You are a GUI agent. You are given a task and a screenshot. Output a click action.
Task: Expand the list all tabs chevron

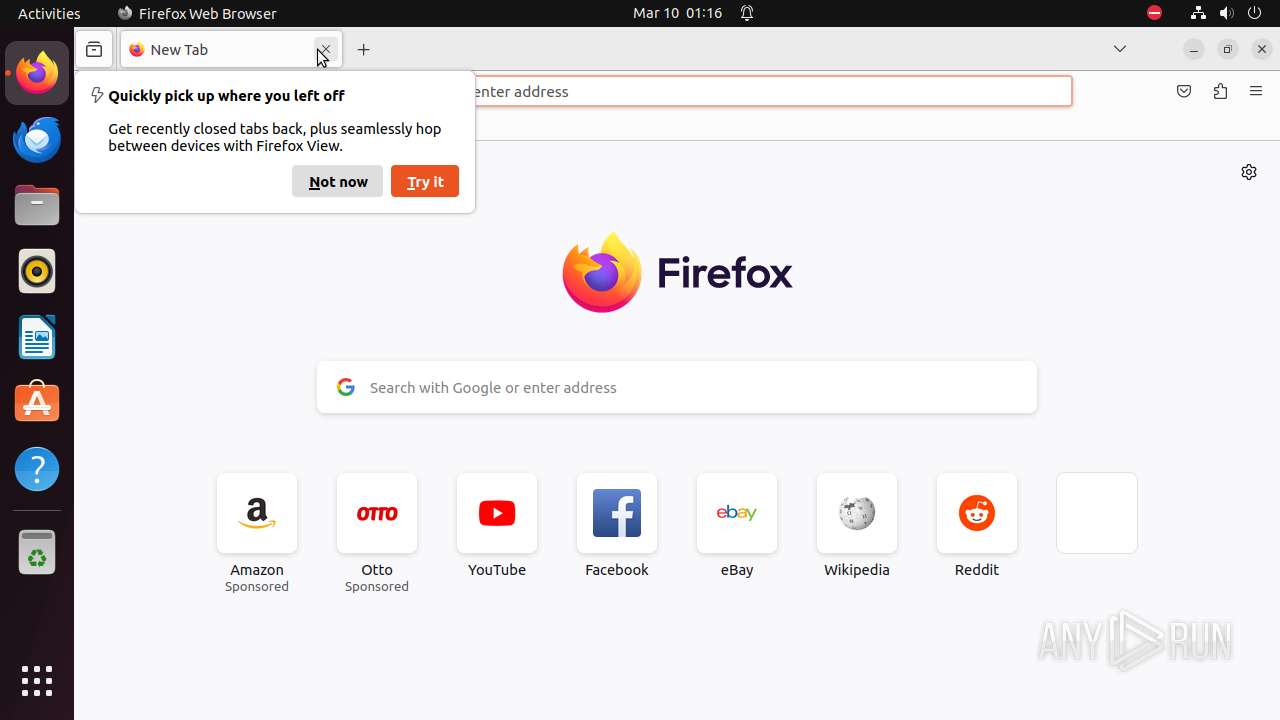[1120, 49]
